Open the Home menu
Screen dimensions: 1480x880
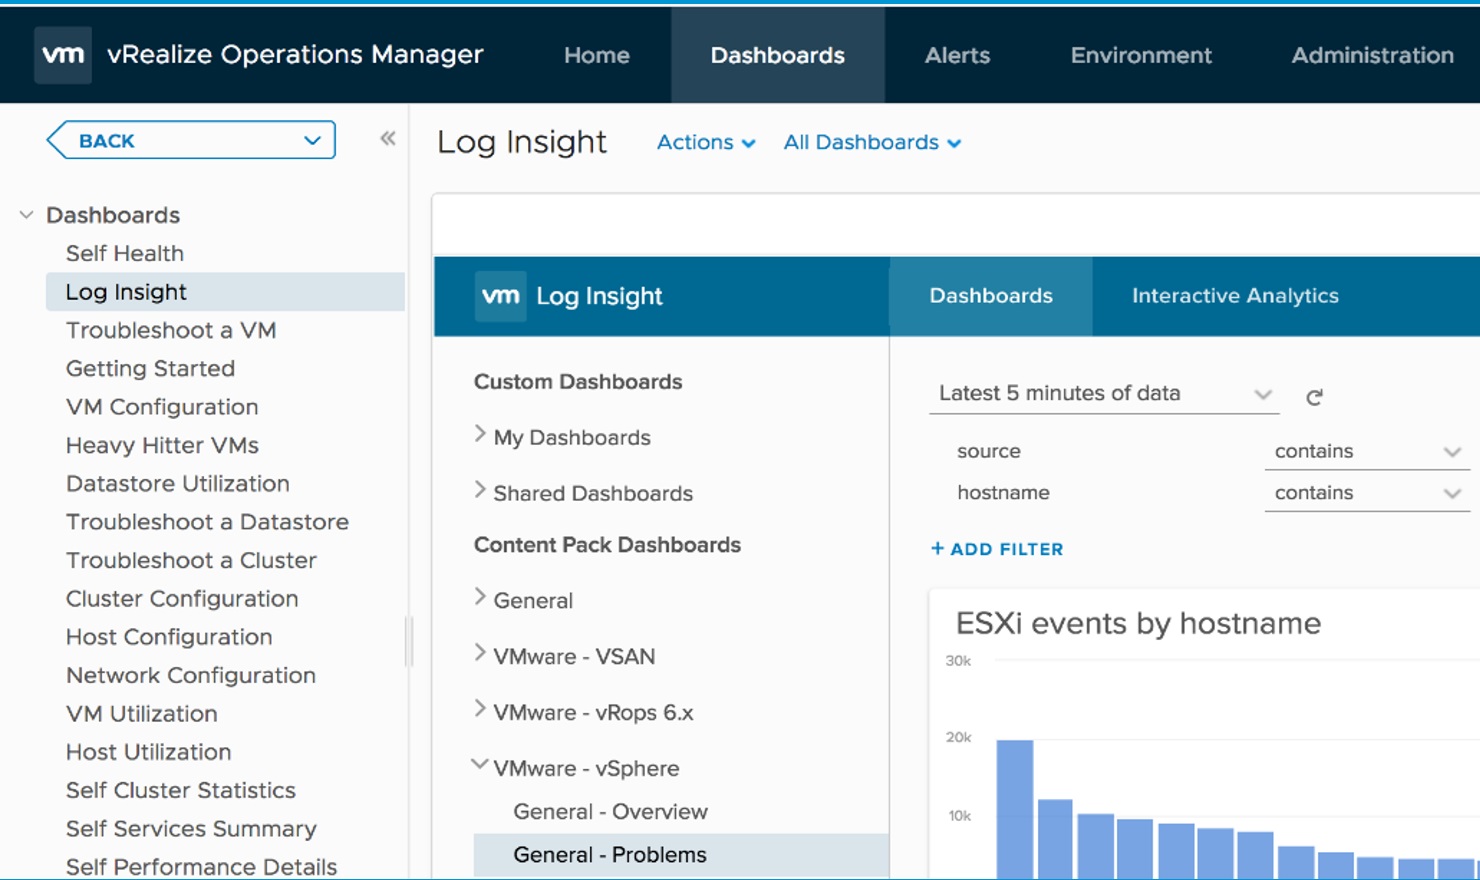point(596,55)
